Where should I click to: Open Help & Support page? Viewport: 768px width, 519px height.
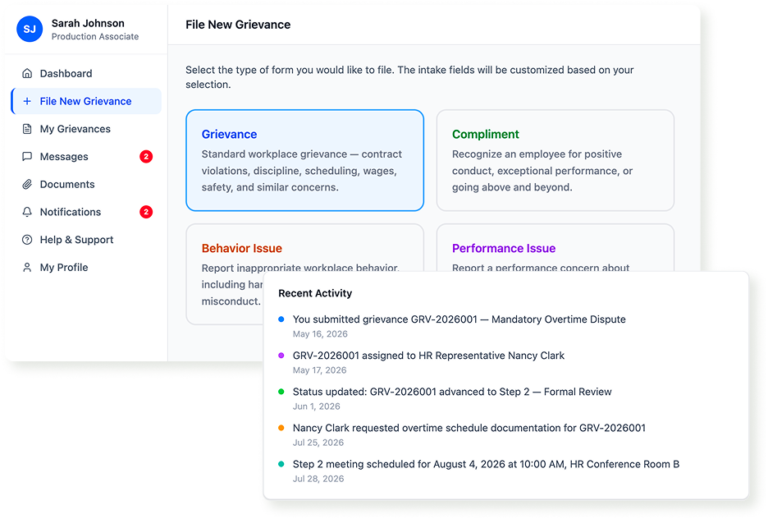pos(86,240)
